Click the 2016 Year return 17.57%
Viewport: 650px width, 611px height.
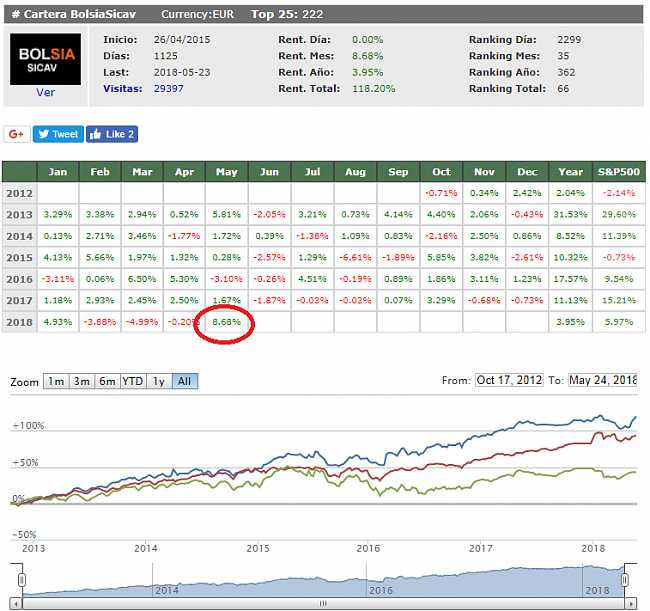570,279
